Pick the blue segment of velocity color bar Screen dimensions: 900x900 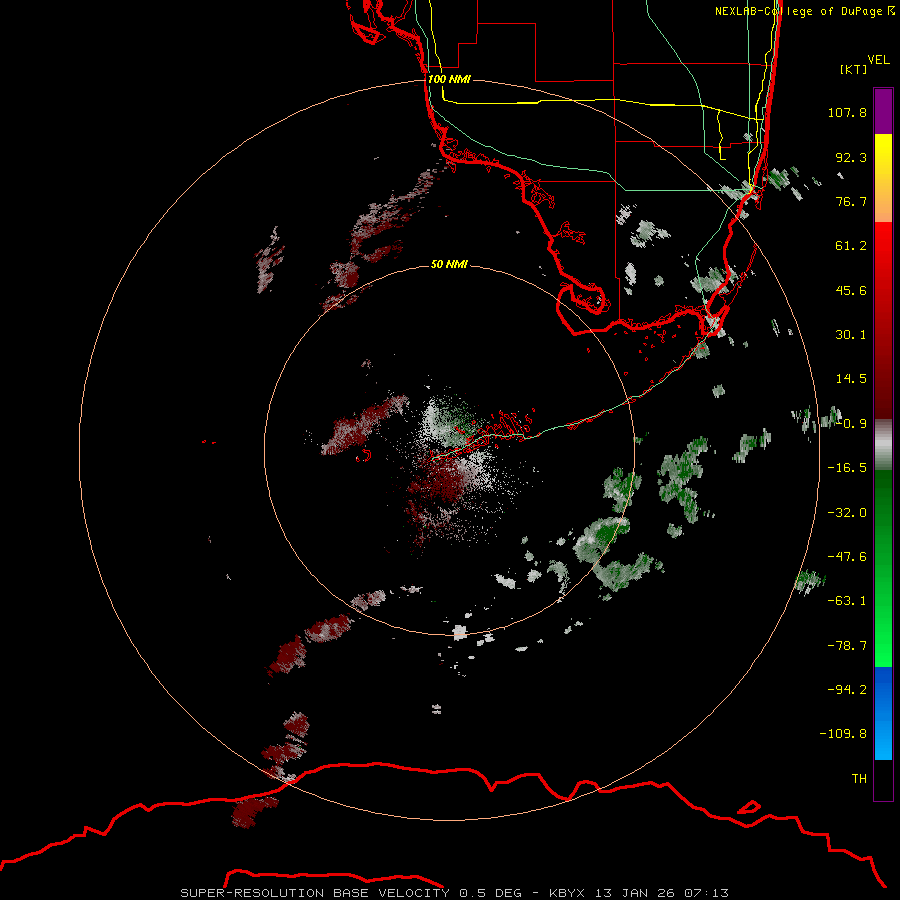(883, 713)
